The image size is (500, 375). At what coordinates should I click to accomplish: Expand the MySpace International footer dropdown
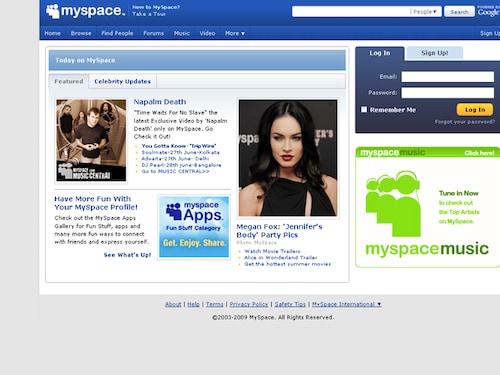347,304
